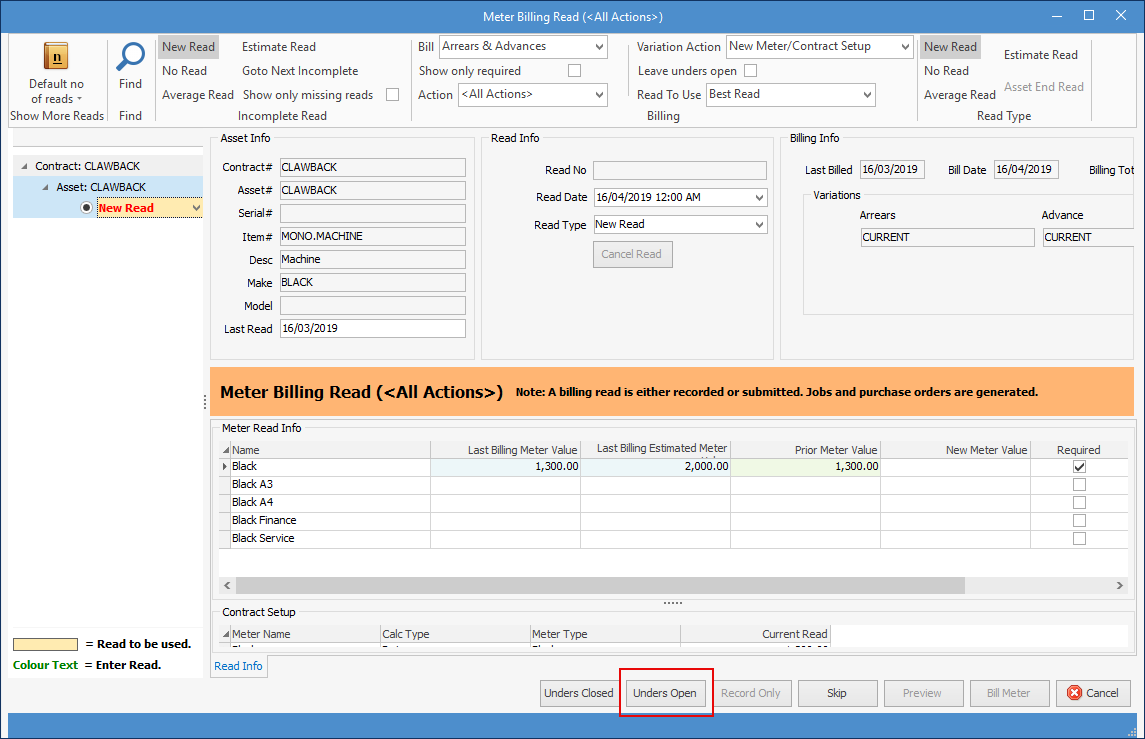Image resolution: width=1145 pixels, height=739 pixels.
Task: Open the New Read tree item dropdown arrow
Action: [x=196, y=208]
